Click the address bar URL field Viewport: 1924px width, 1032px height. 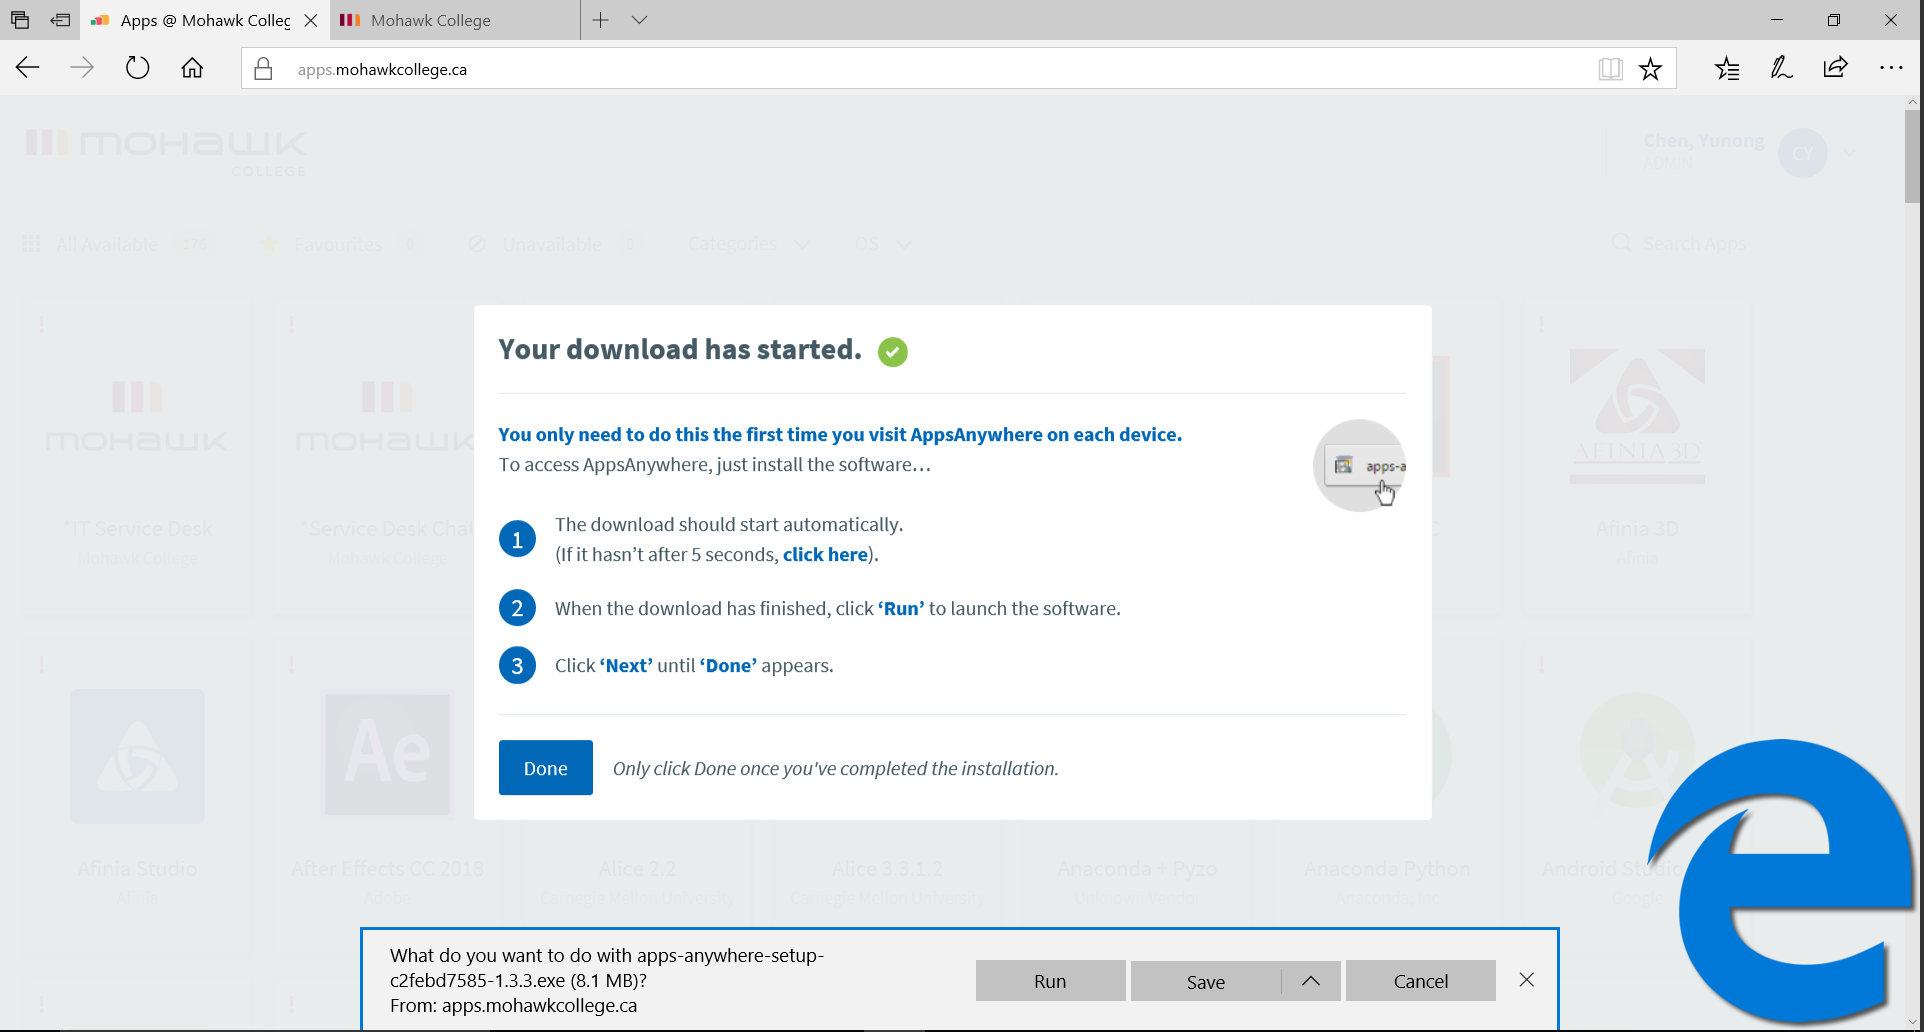pyautogui.click(x=900, y=69)
